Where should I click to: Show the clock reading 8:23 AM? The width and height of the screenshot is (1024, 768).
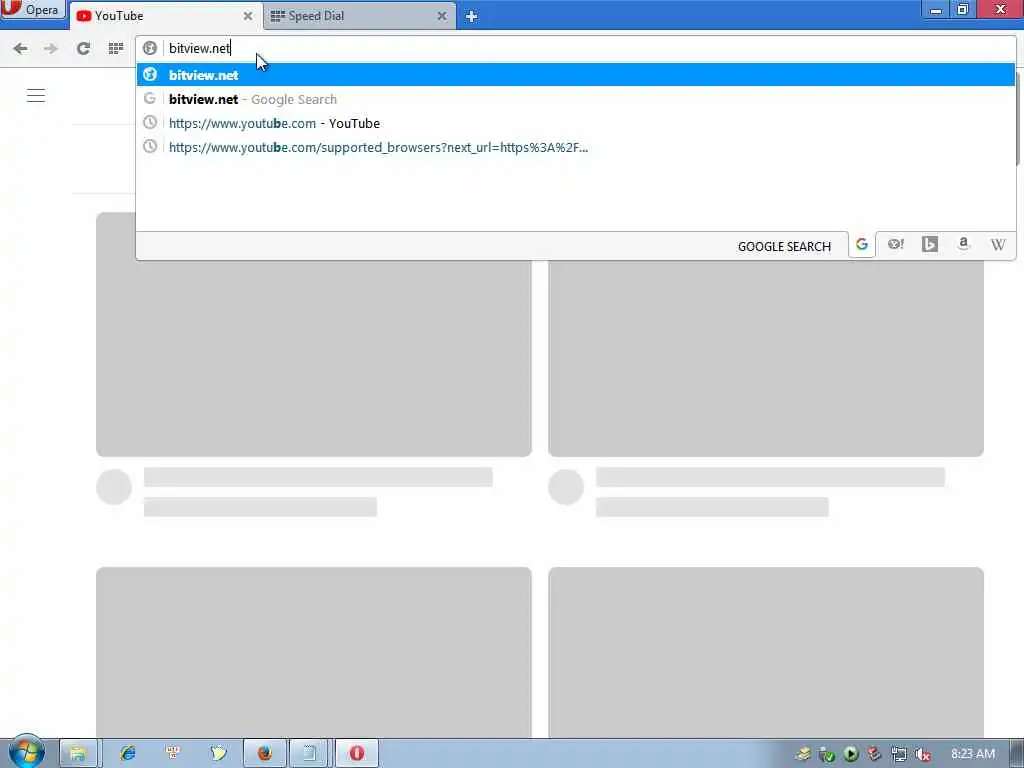(x=972, y=754)
